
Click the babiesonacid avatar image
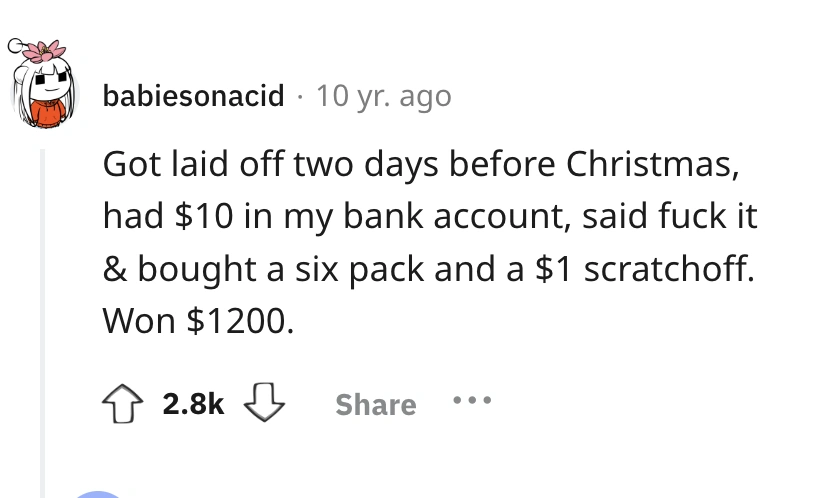point(47,88)
